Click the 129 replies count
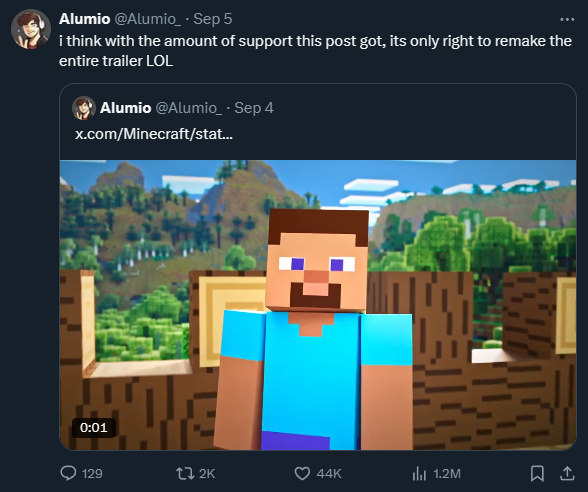This screenshot has height=492, width=588. tap(92, 474)
